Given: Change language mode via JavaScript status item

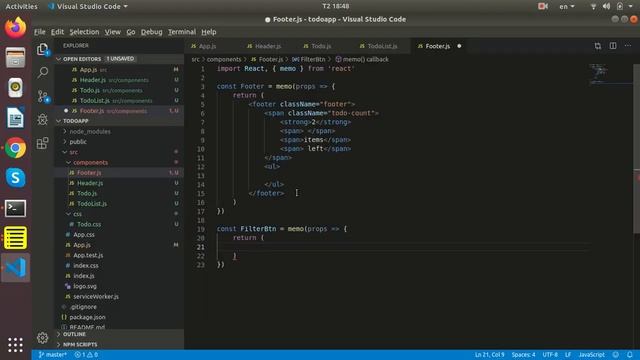Looking at the screenshot, I should (591, 355).
